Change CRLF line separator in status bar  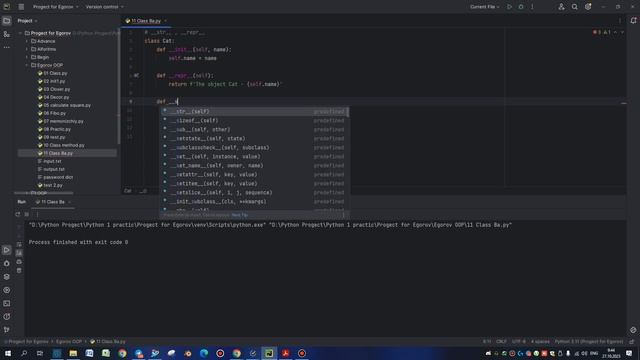click(x=501, y=341)
